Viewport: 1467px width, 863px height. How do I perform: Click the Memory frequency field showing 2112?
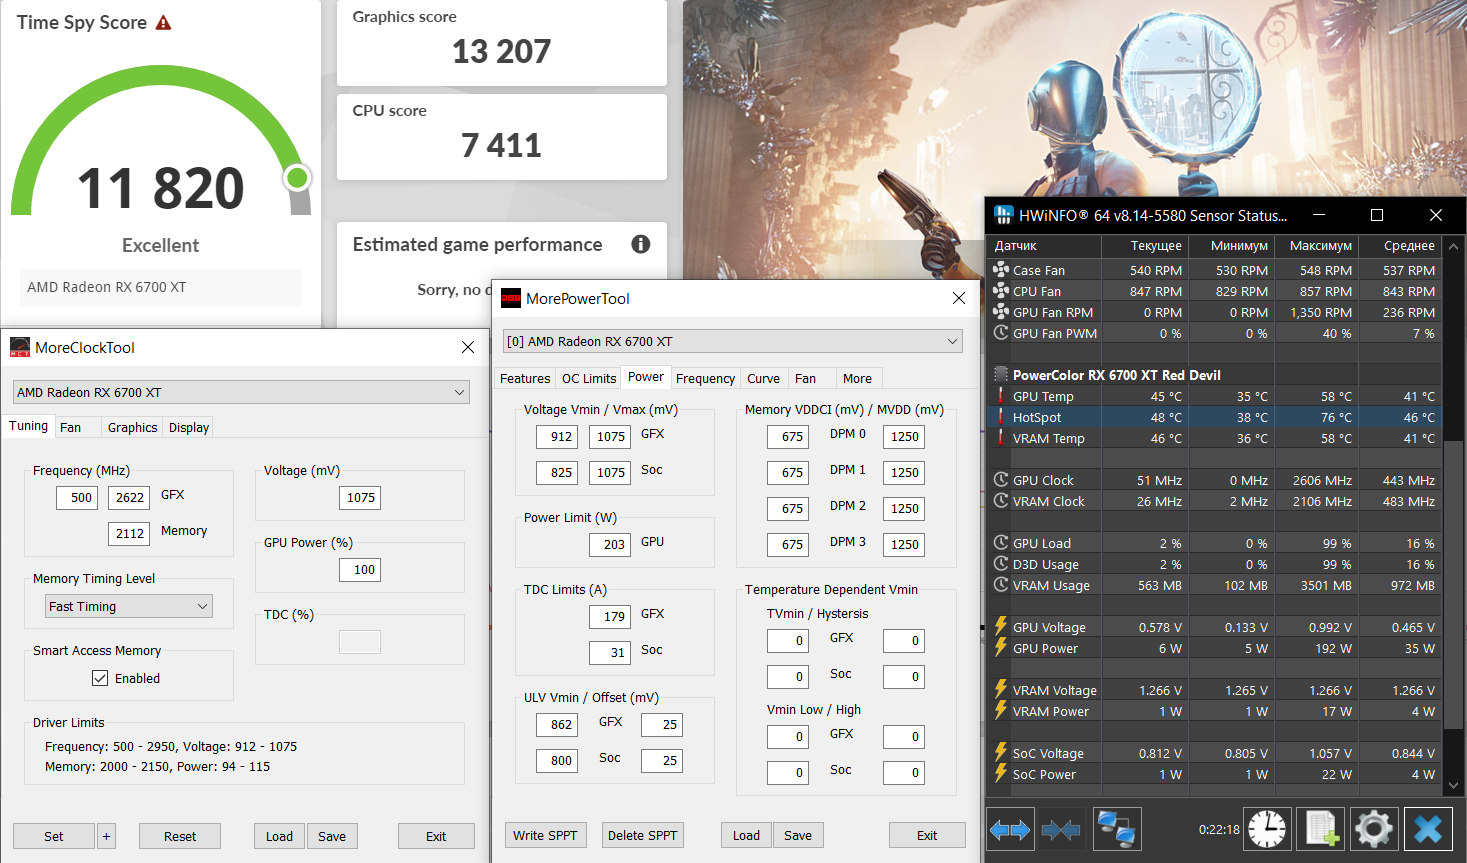(130, 533)
